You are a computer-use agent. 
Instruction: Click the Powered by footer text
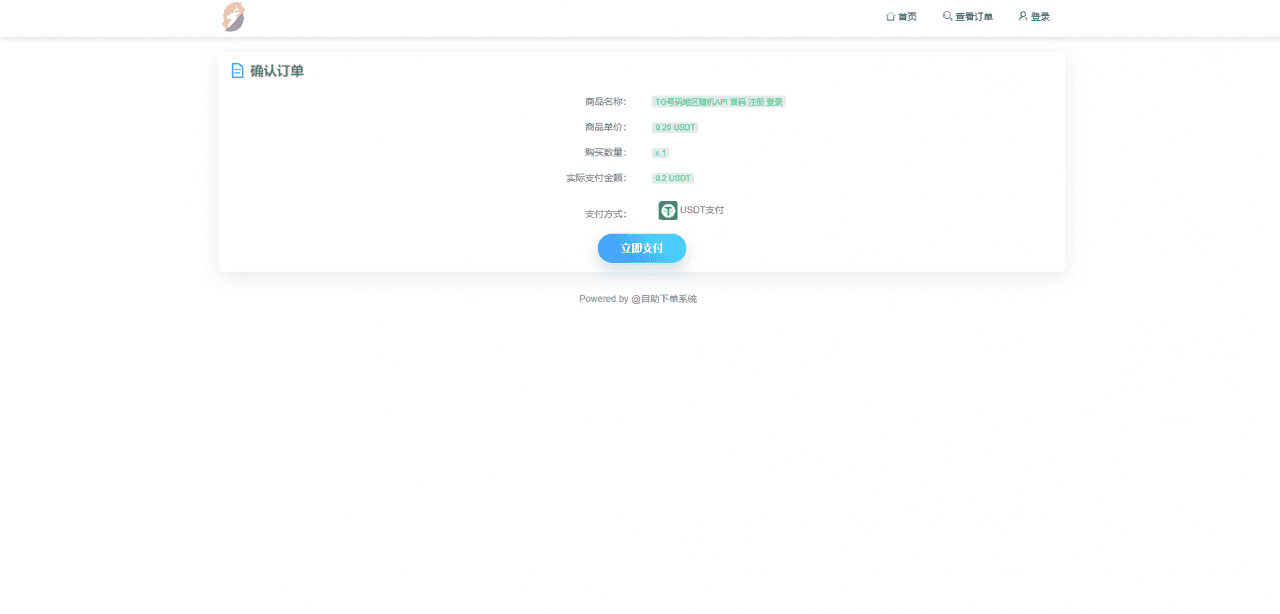[604, 299]
